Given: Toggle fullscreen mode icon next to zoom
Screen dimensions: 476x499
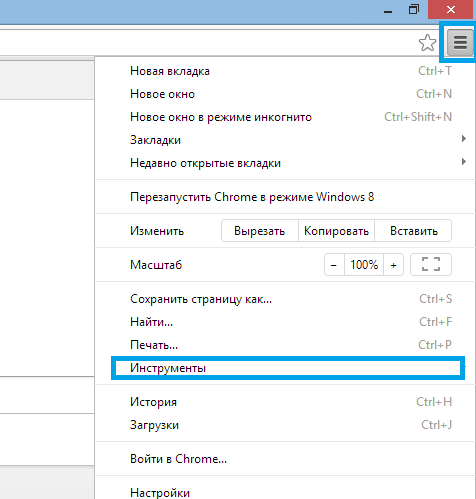Looking at the screenshot, I should coord(431,265).
